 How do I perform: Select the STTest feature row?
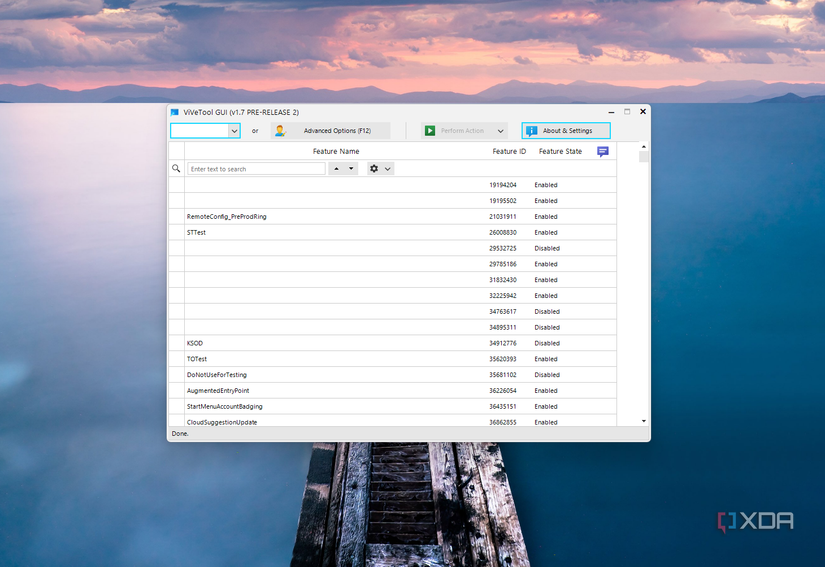[x=197, y=233]
